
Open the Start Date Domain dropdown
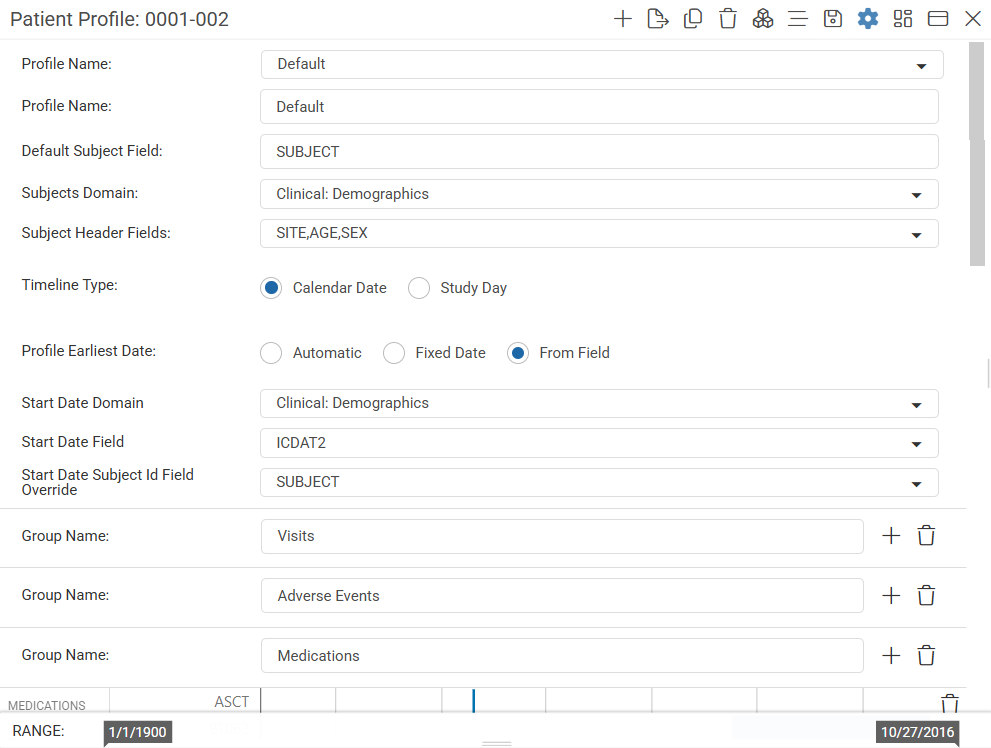(599, 403)
